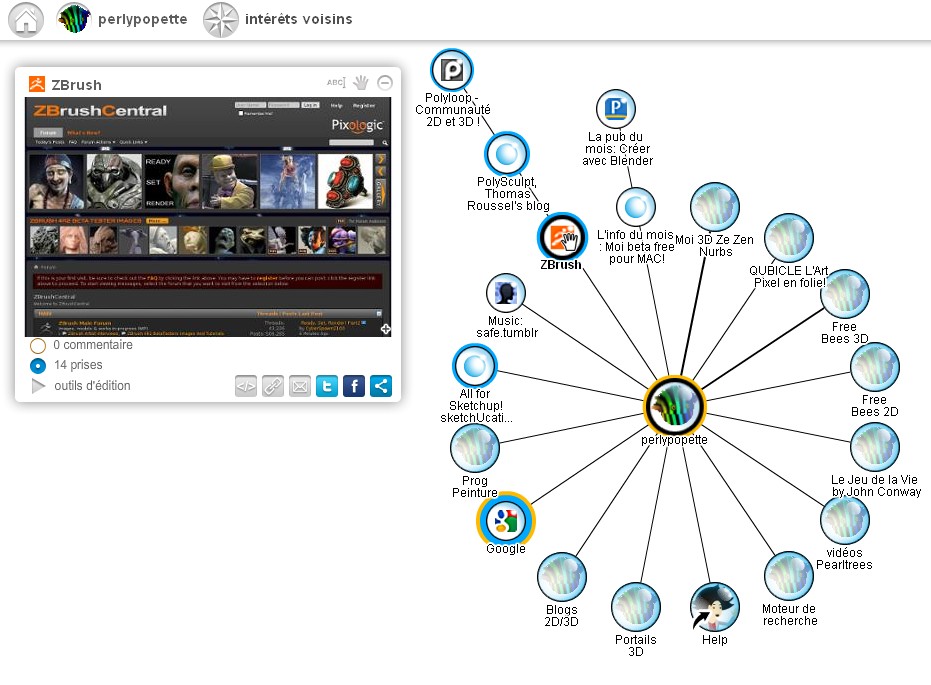Open the perlypopette profile avatar in header

tap(74, 18)
